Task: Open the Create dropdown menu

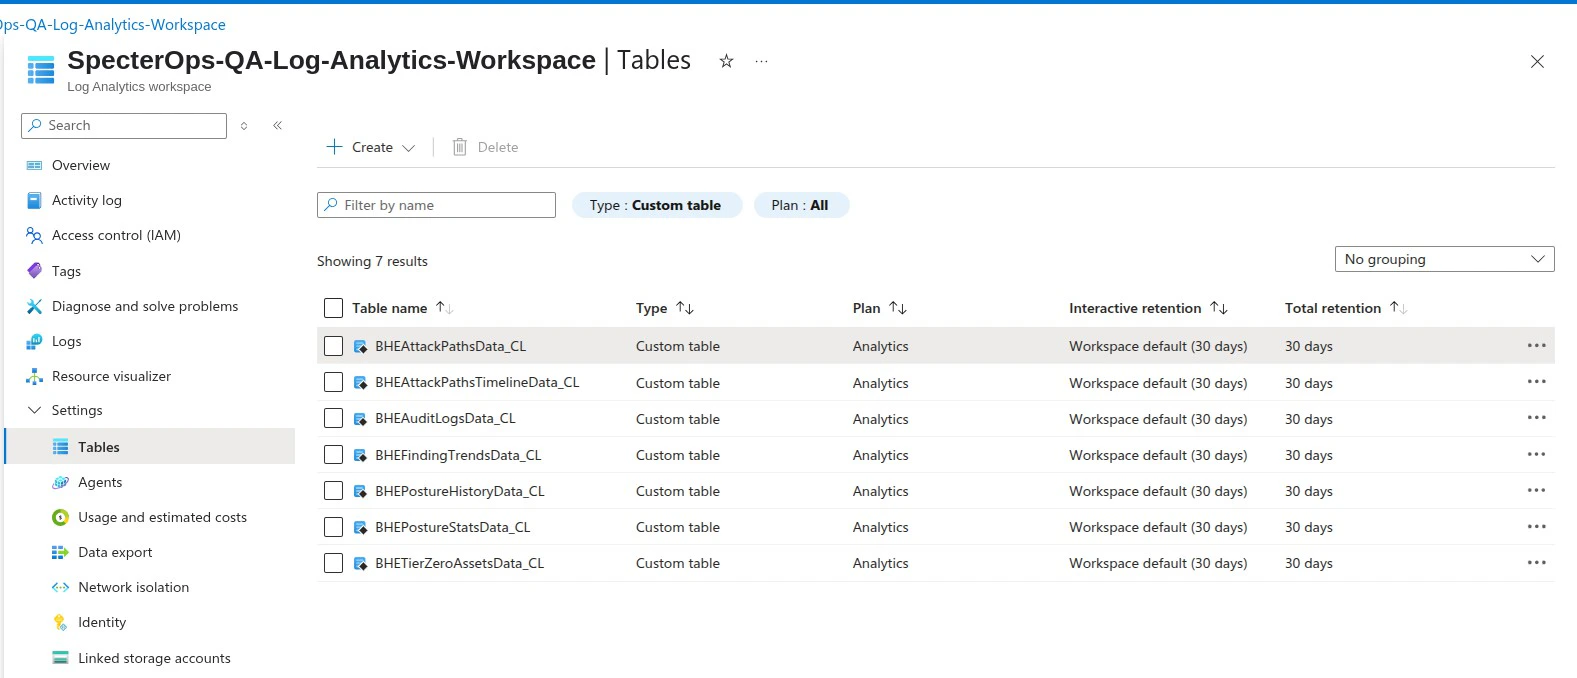Action: coord(371,147)
